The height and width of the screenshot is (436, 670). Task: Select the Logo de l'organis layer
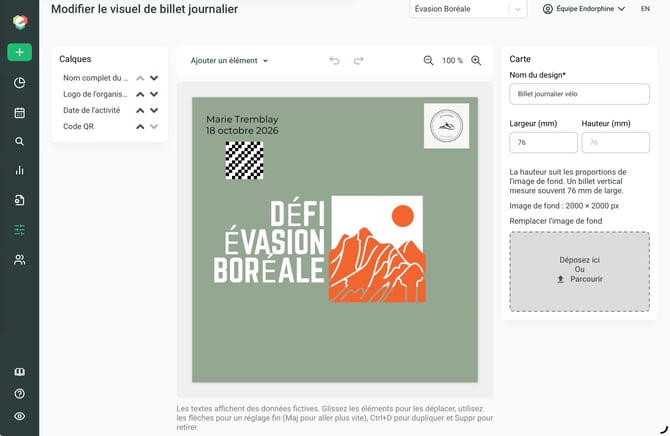[x=95, y=94]
